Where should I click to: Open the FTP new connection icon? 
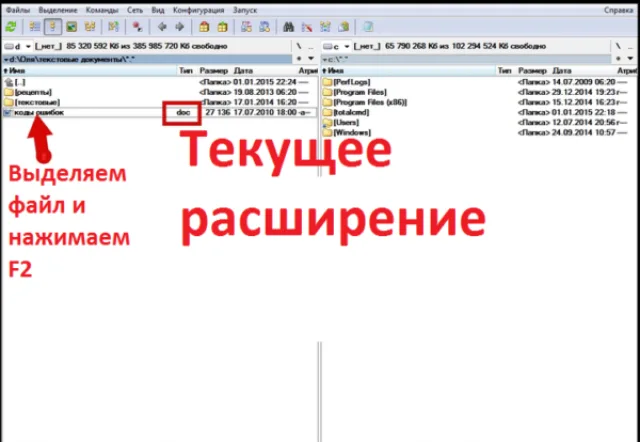pos(264,27)
